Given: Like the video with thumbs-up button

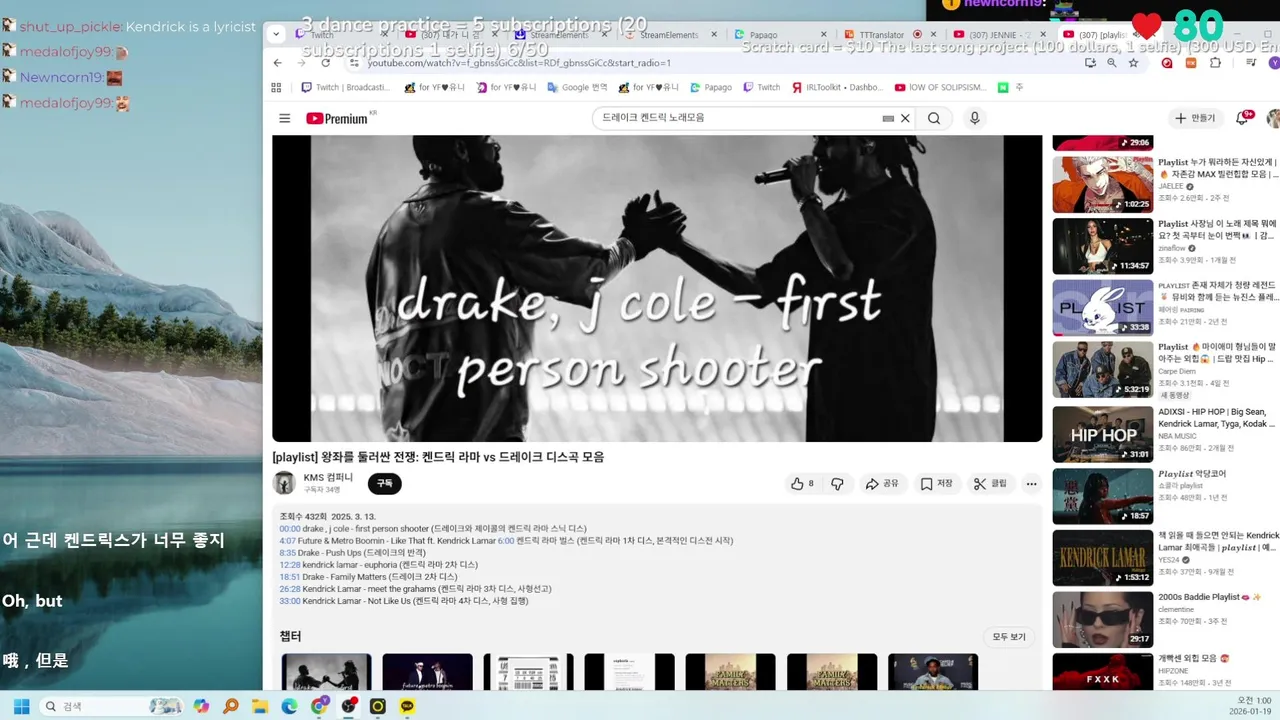Looking at the screenshot, I should click(803, 484).
